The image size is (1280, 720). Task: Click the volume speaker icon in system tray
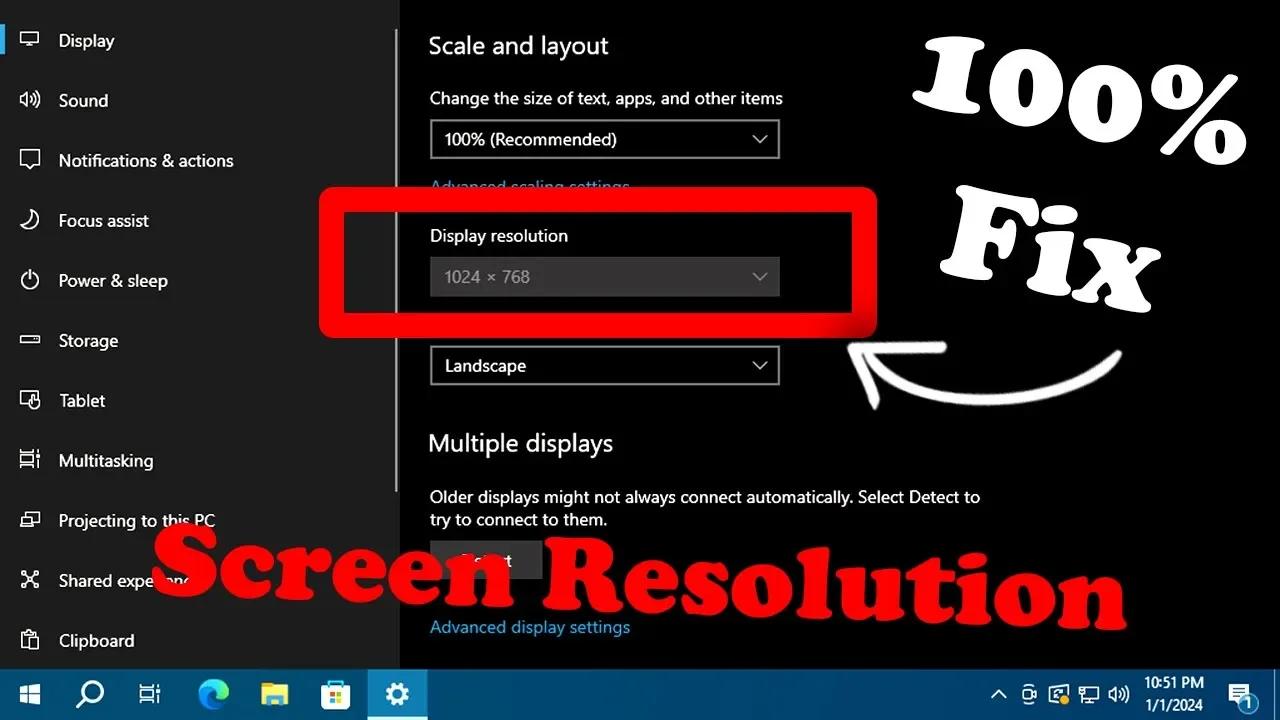[1117, 693]
